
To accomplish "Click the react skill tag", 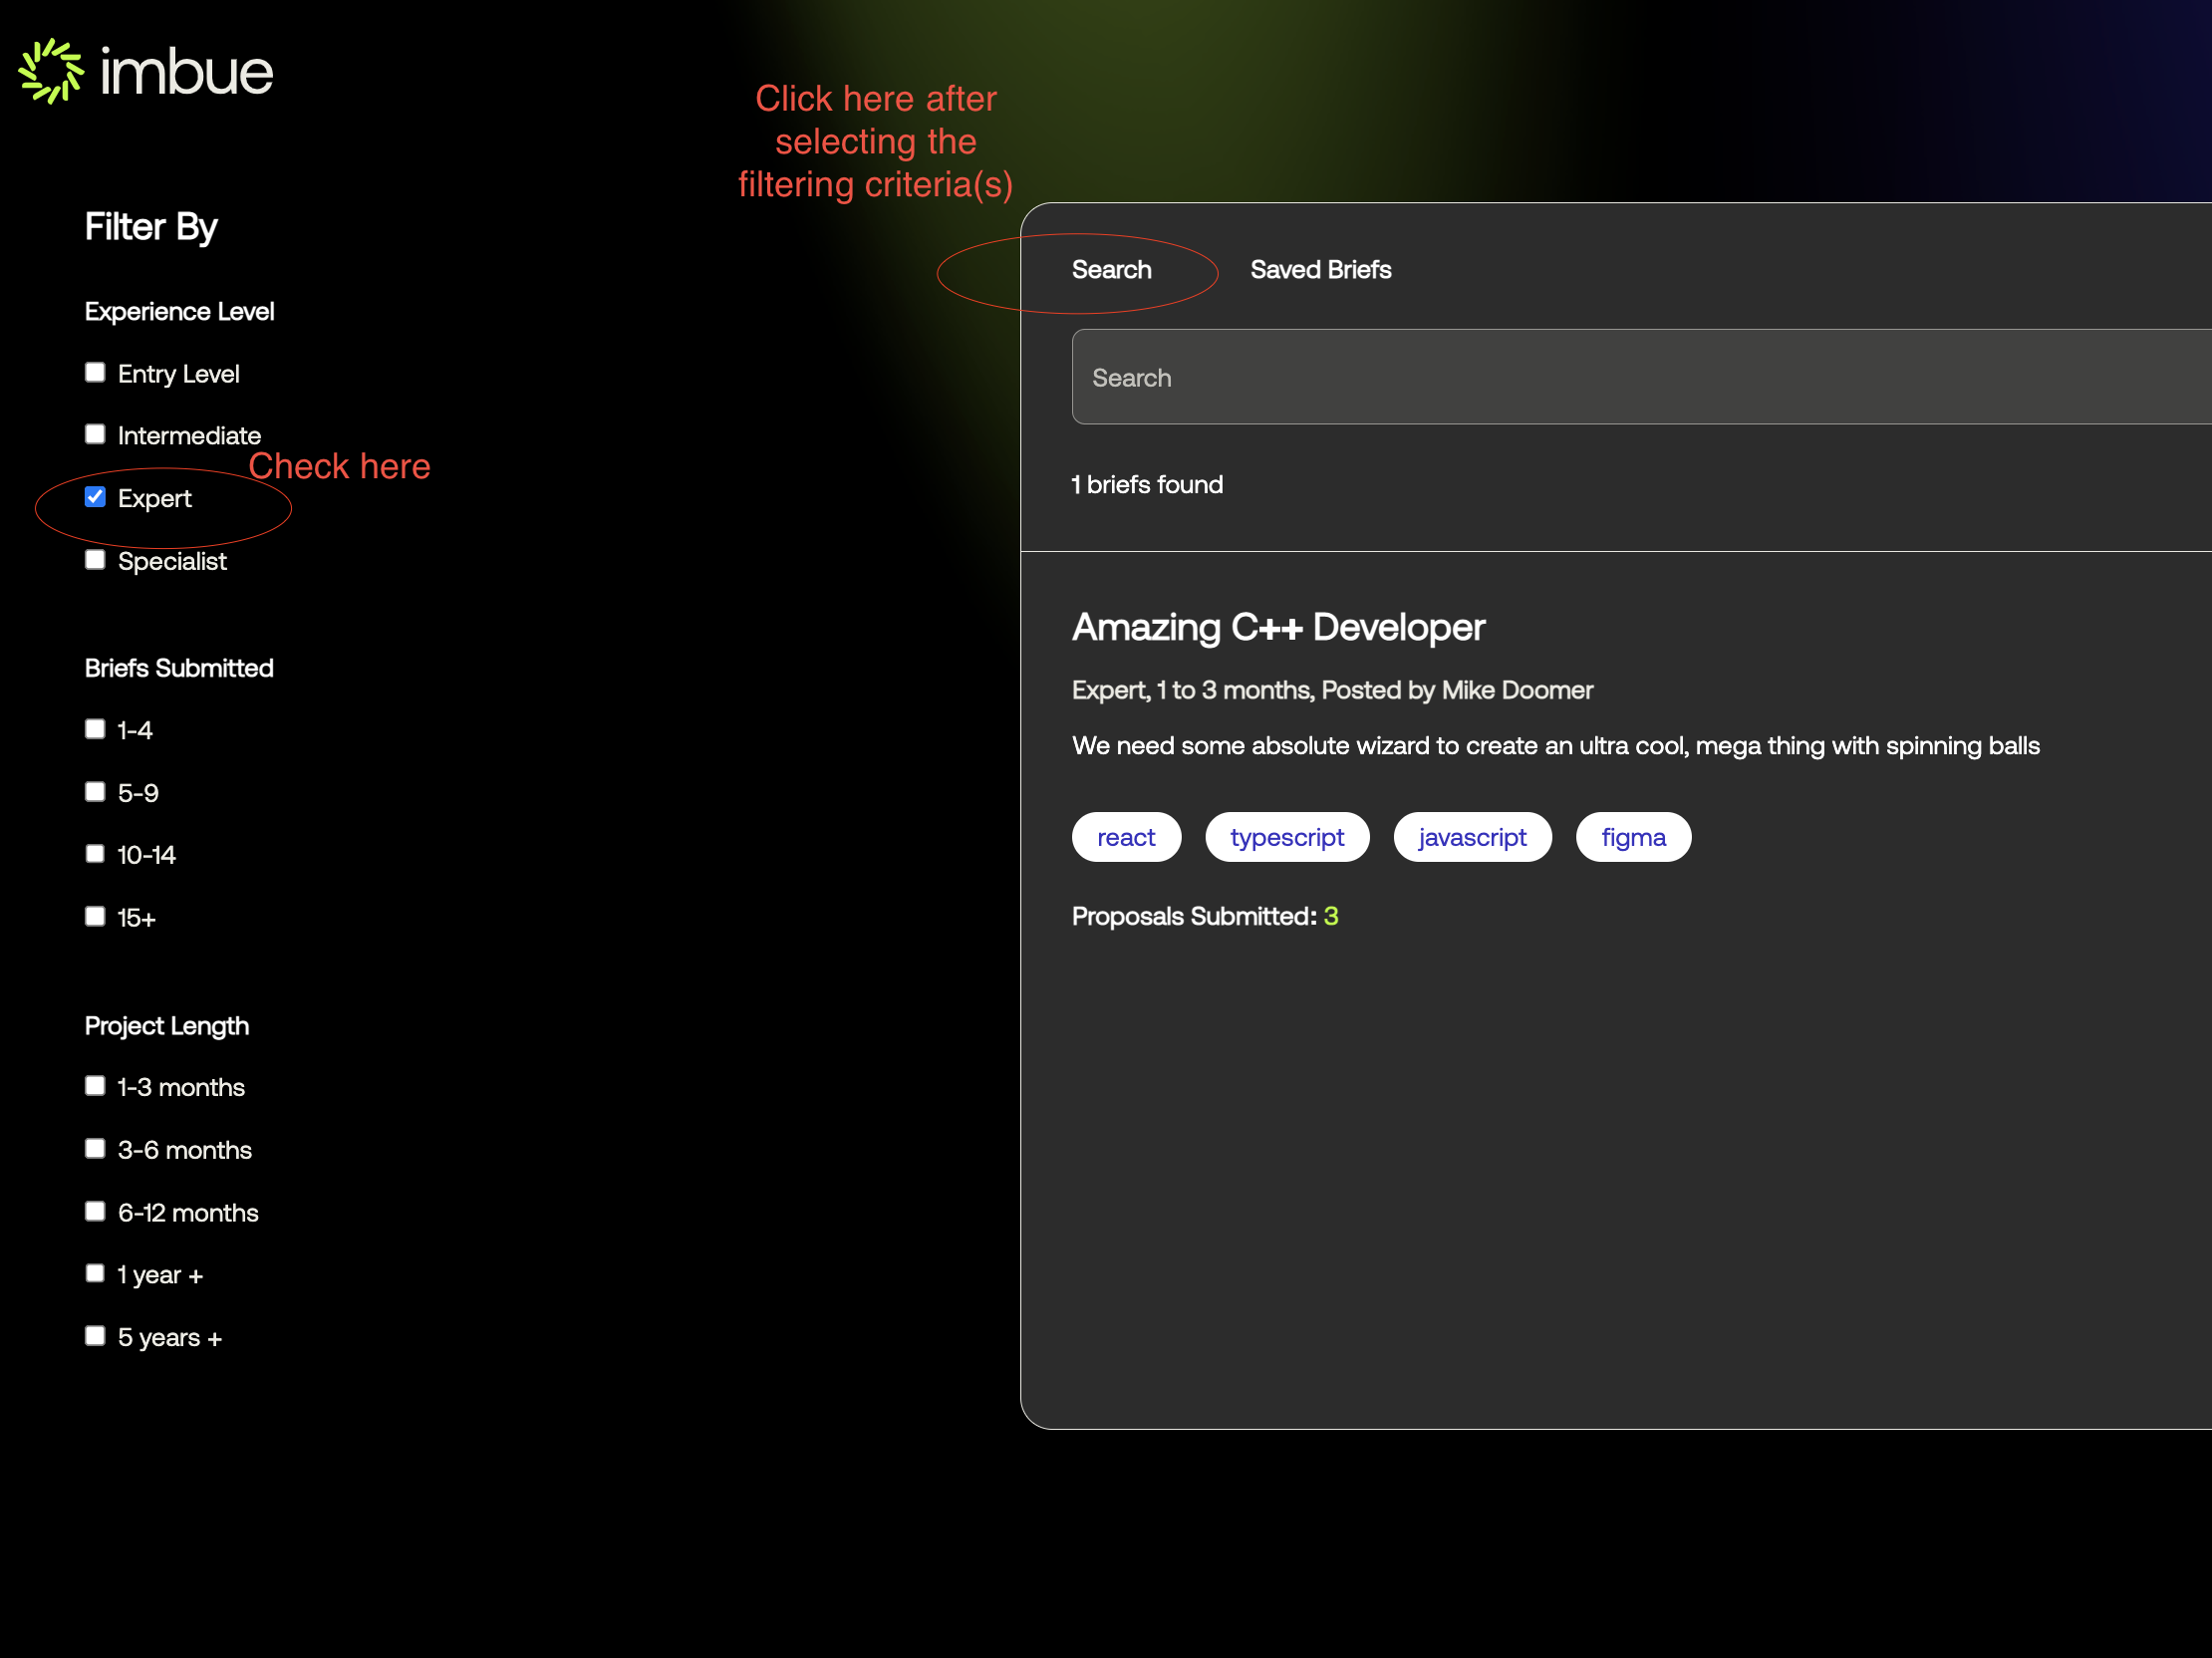I will tap(1126, 837).
